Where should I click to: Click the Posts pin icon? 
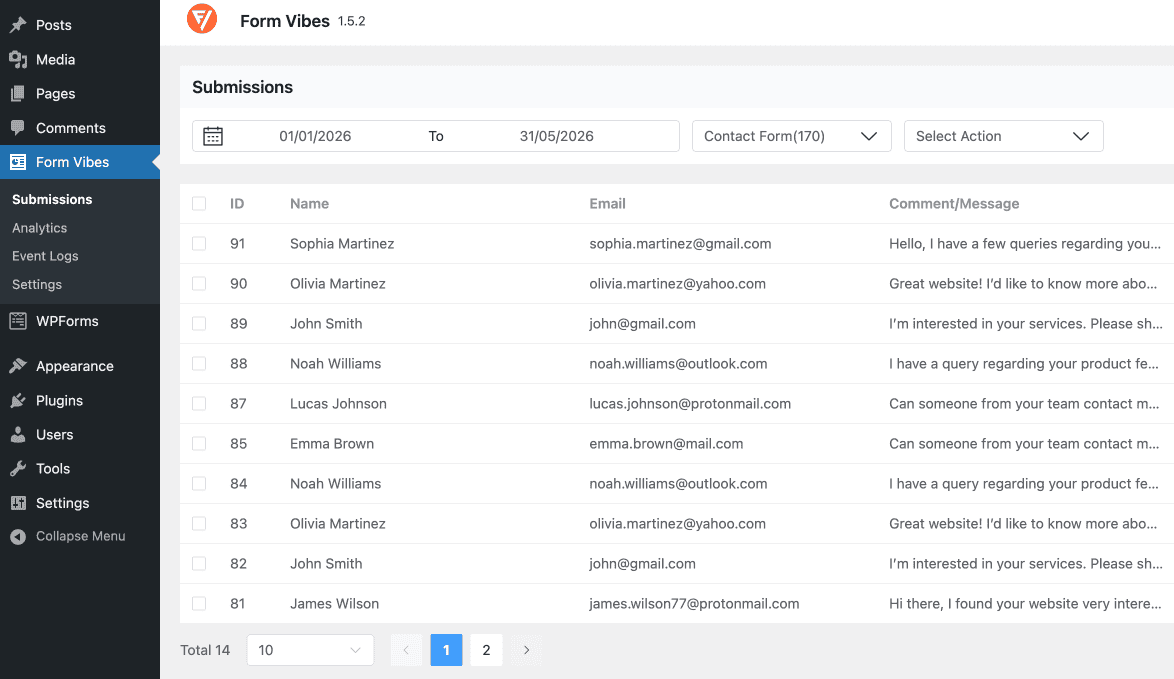coord(18,25)
